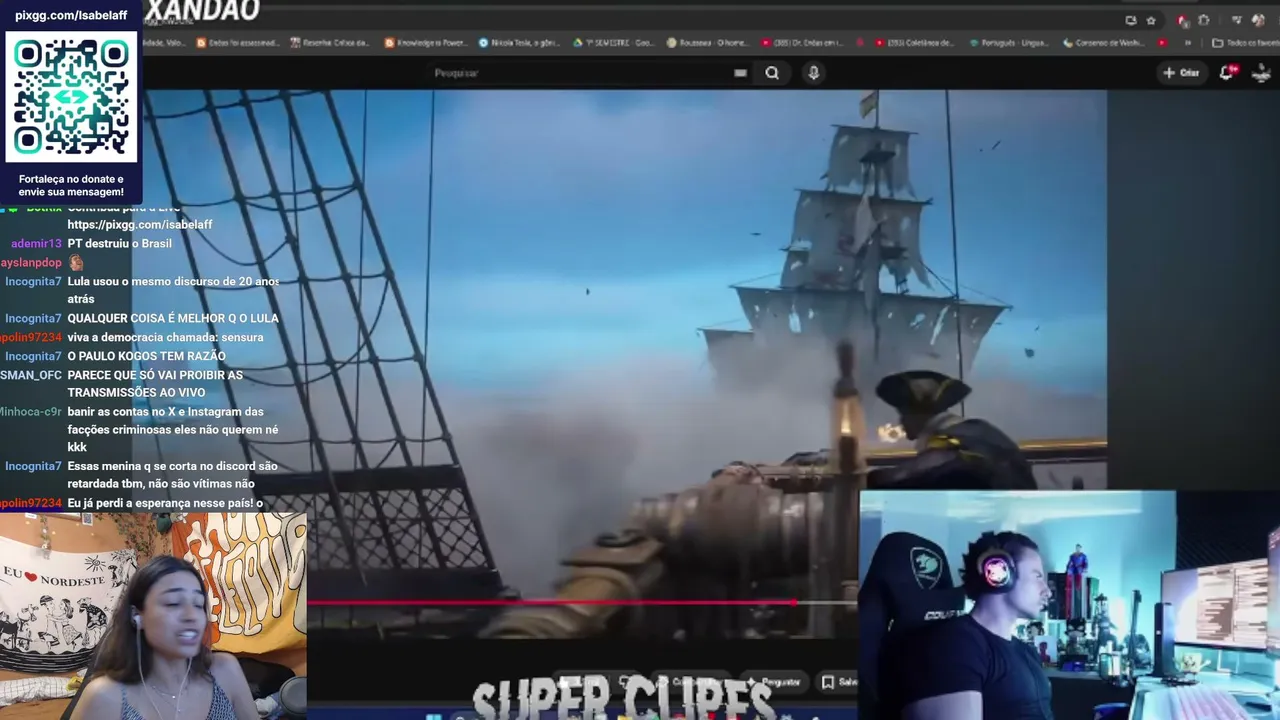Open the Coletânea de bookmark
Image resolution: width=1280 pixels, height=720 pixels.
914,43
